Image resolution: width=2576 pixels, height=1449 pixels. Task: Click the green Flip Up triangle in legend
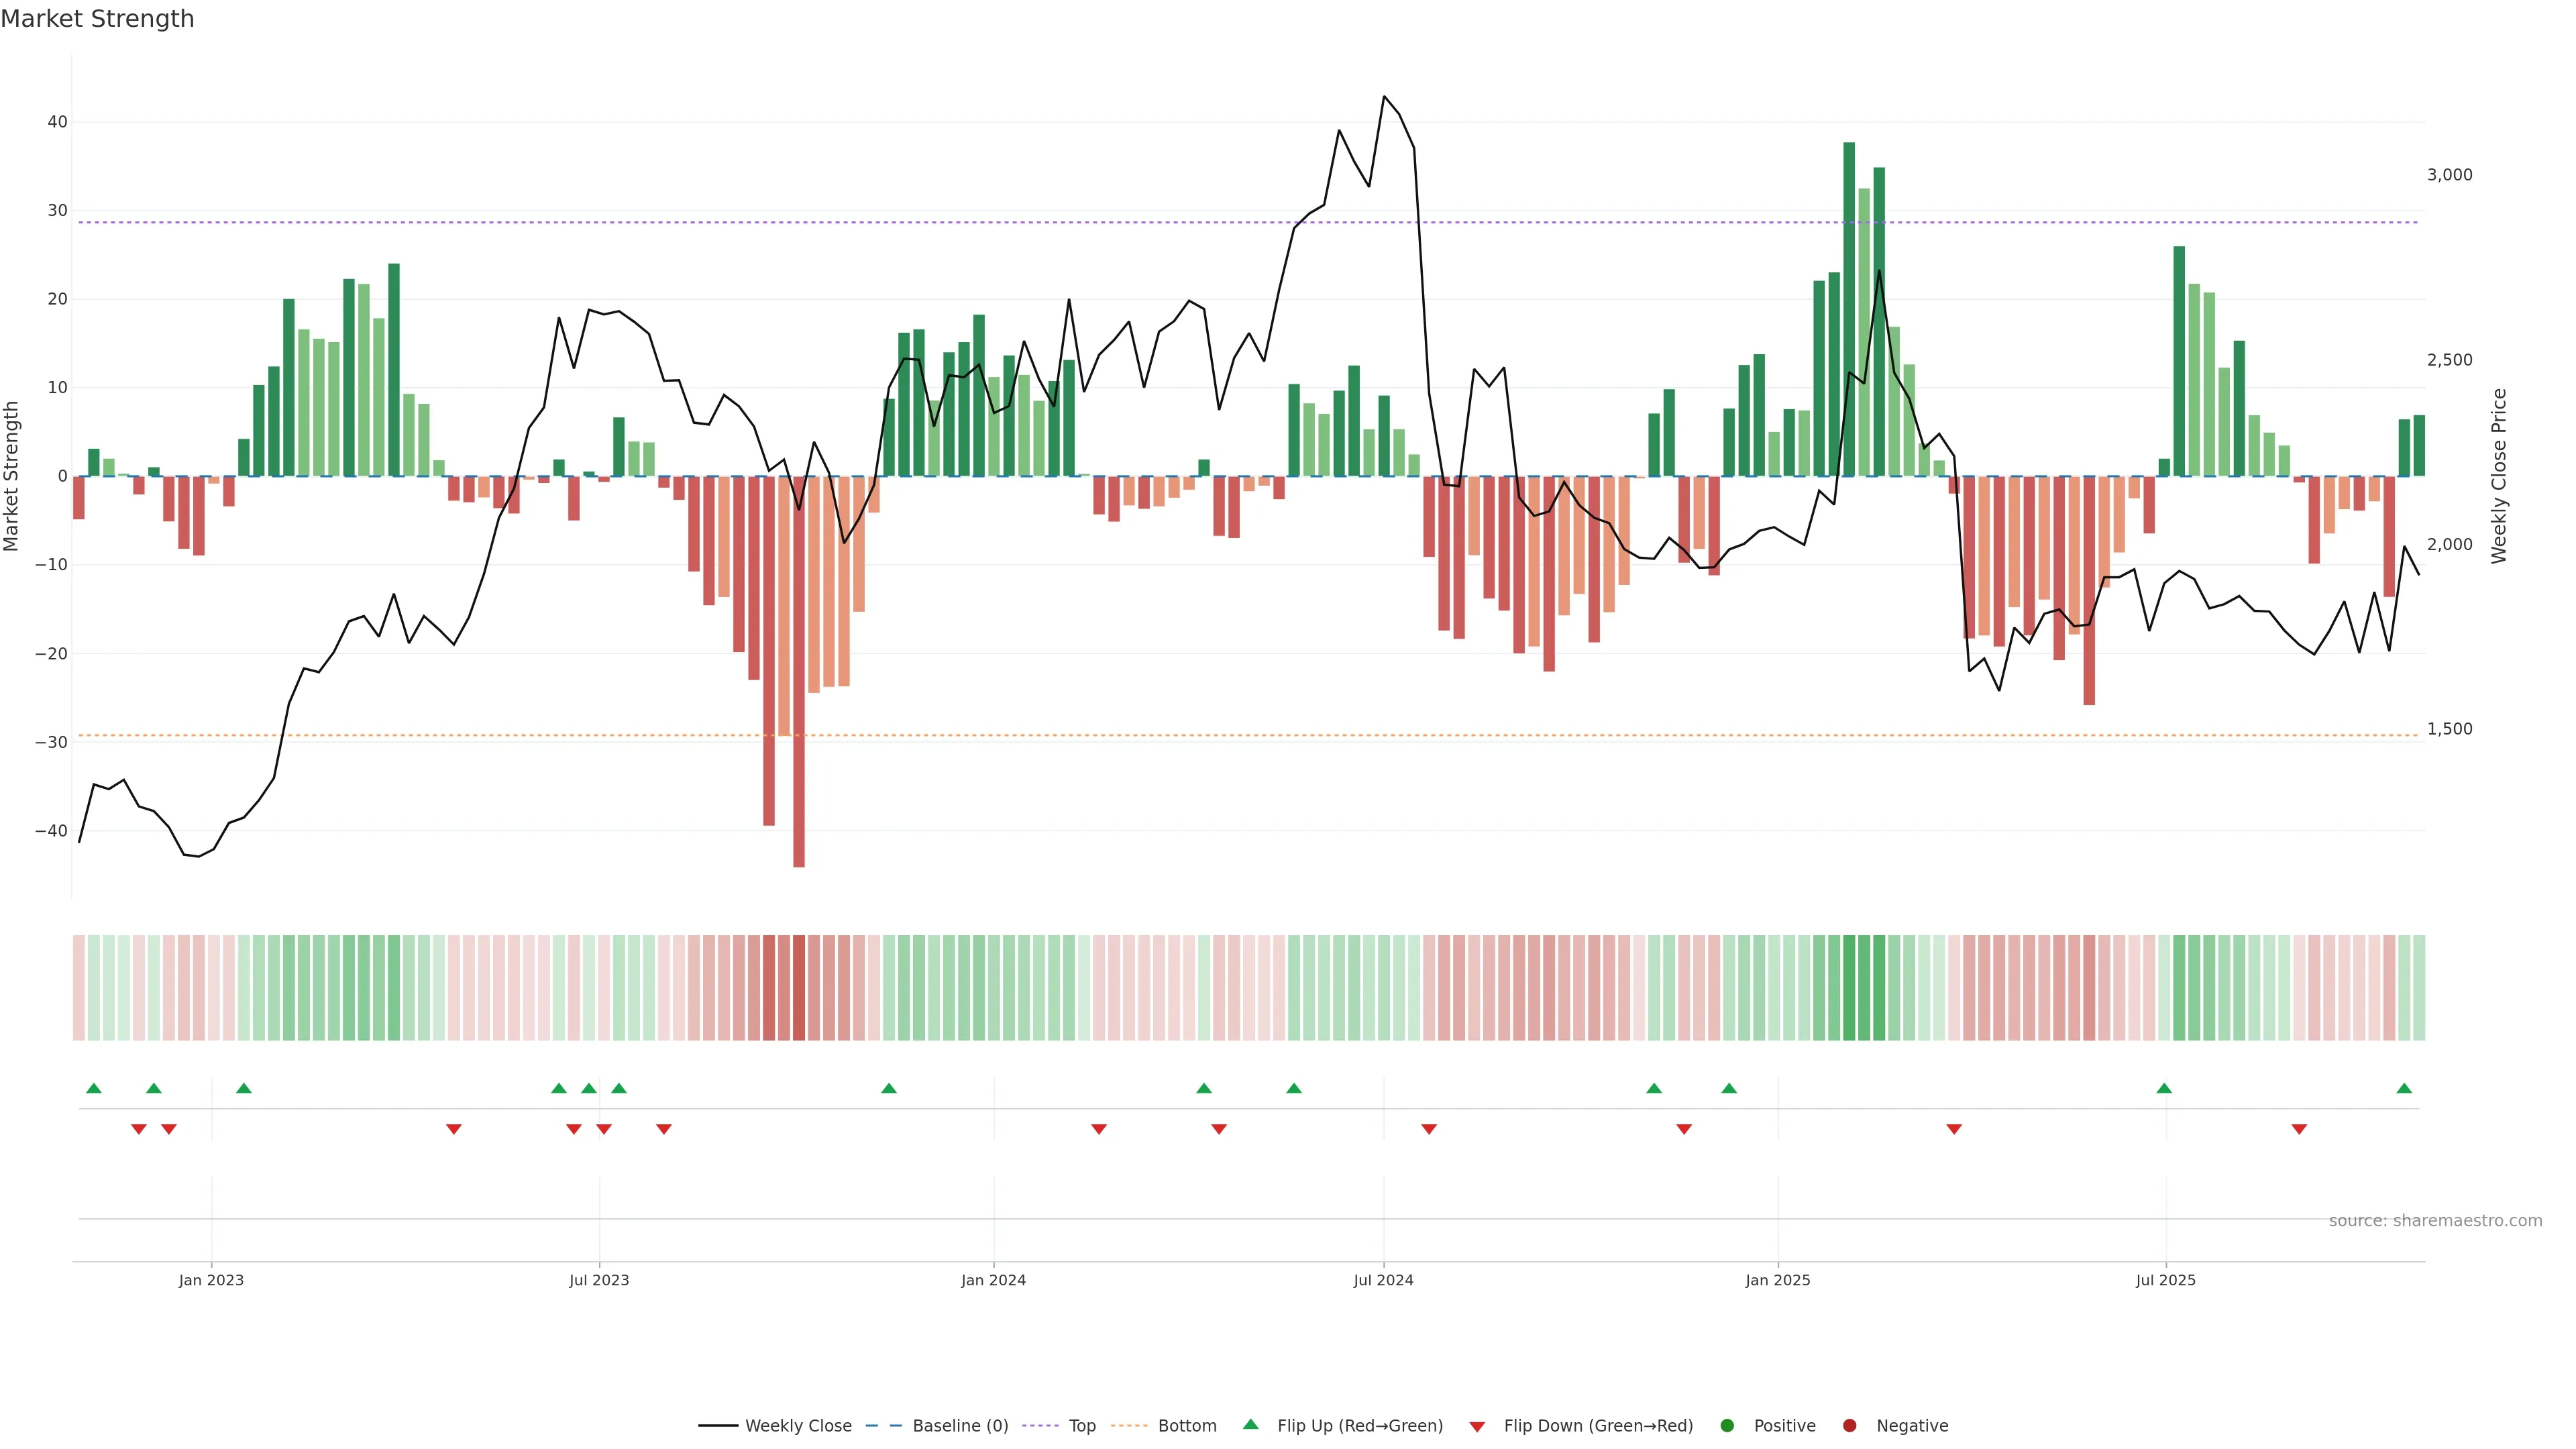pyautogui.click(x=1250, y=1425)
